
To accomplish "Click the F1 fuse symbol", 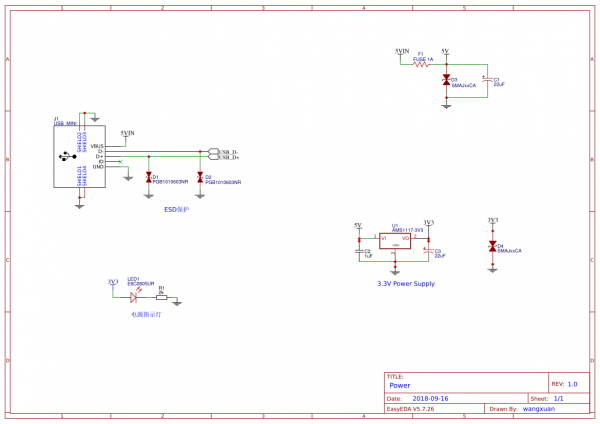I will click(421, 63).
